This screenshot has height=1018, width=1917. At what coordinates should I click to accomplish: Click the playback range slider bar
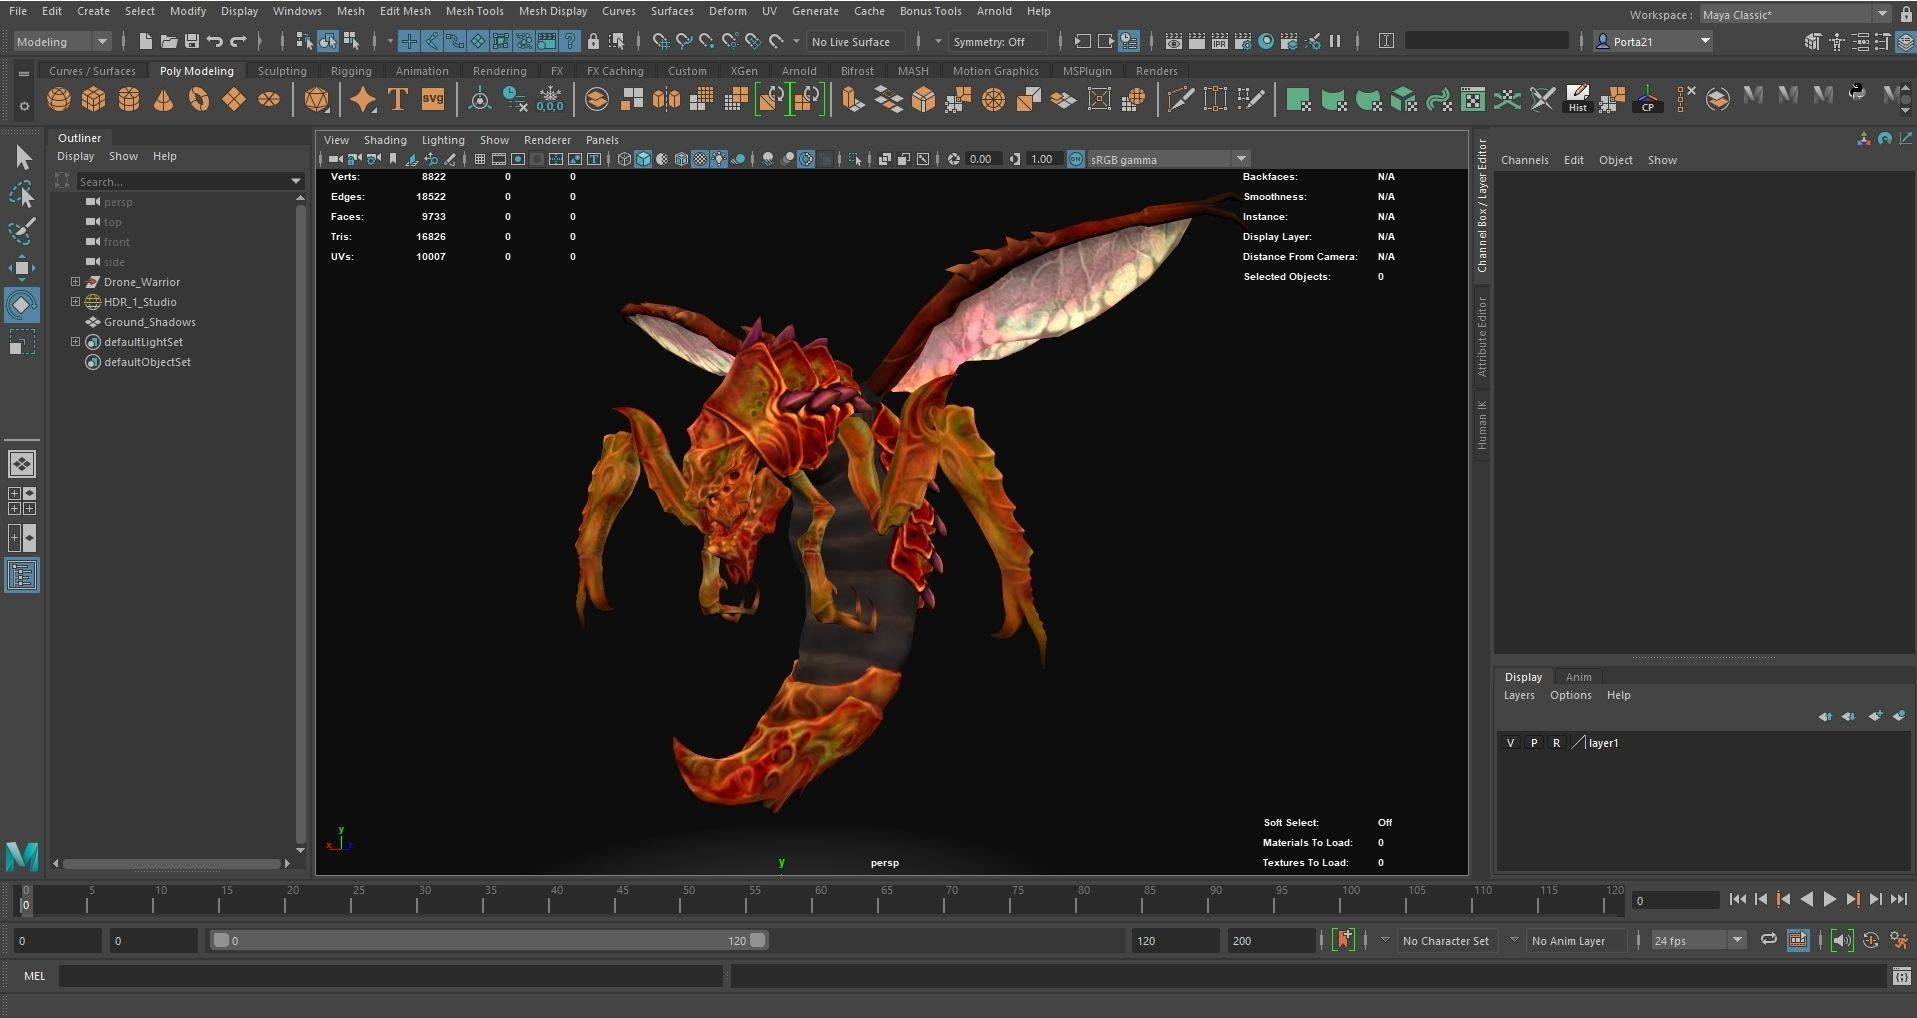point(490,940)
